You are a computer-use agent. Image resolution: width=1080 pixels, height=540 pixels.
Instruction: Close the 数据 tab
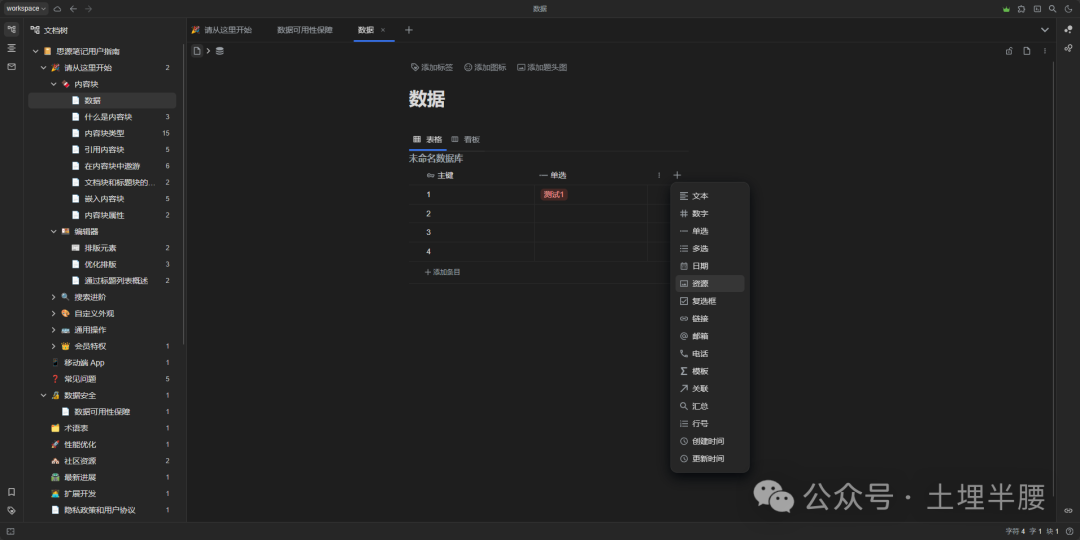point(383,30)
